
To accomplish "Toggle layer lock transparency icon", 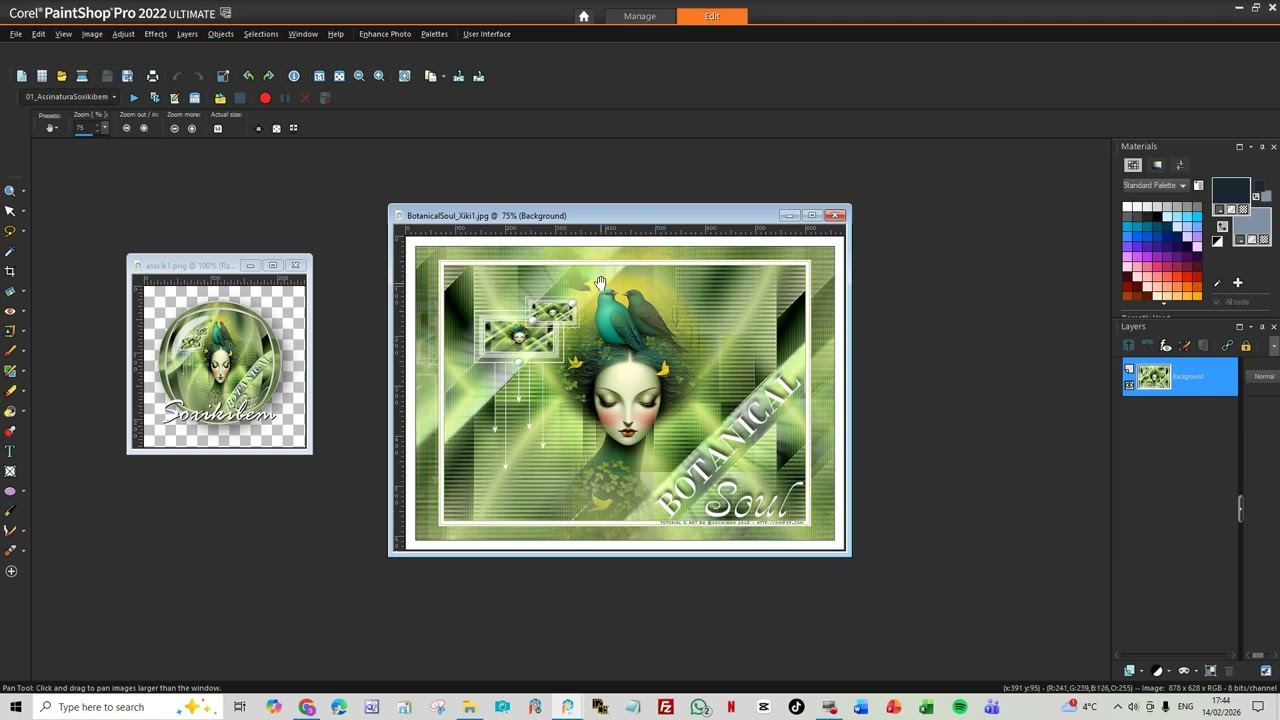I will click(1246, 346).
